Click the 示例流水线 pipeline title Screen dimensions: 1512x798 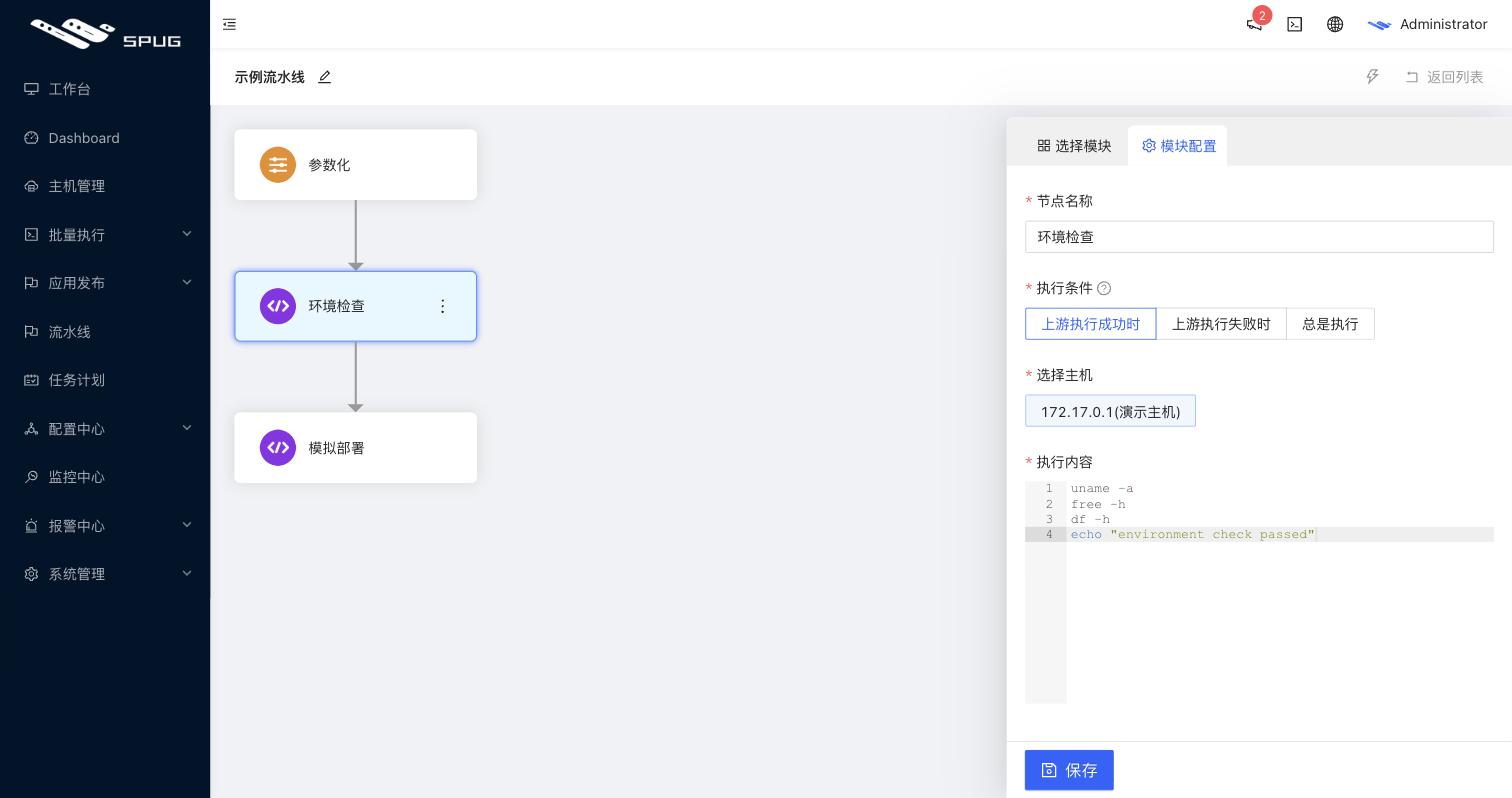coord(270,77)
